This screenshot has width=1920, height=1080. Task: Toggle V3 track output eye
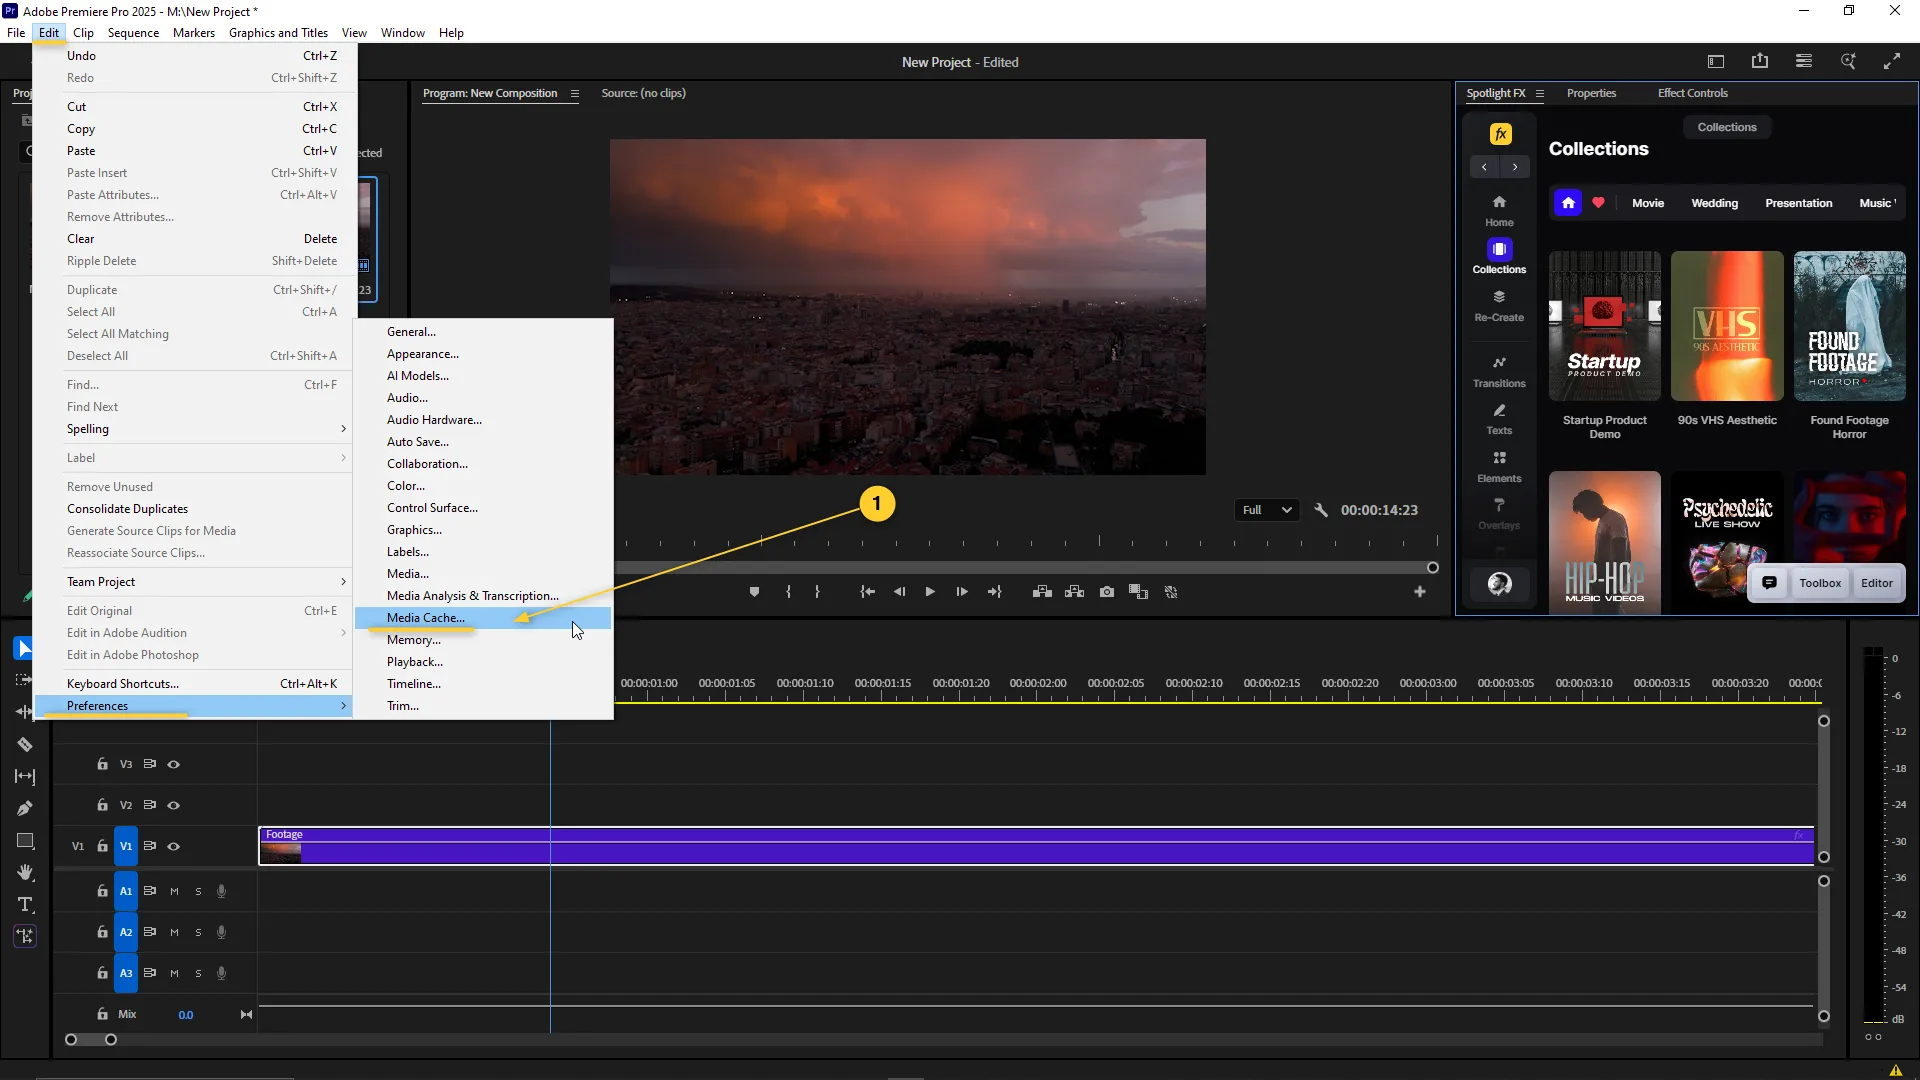click(x=173, y=764)
